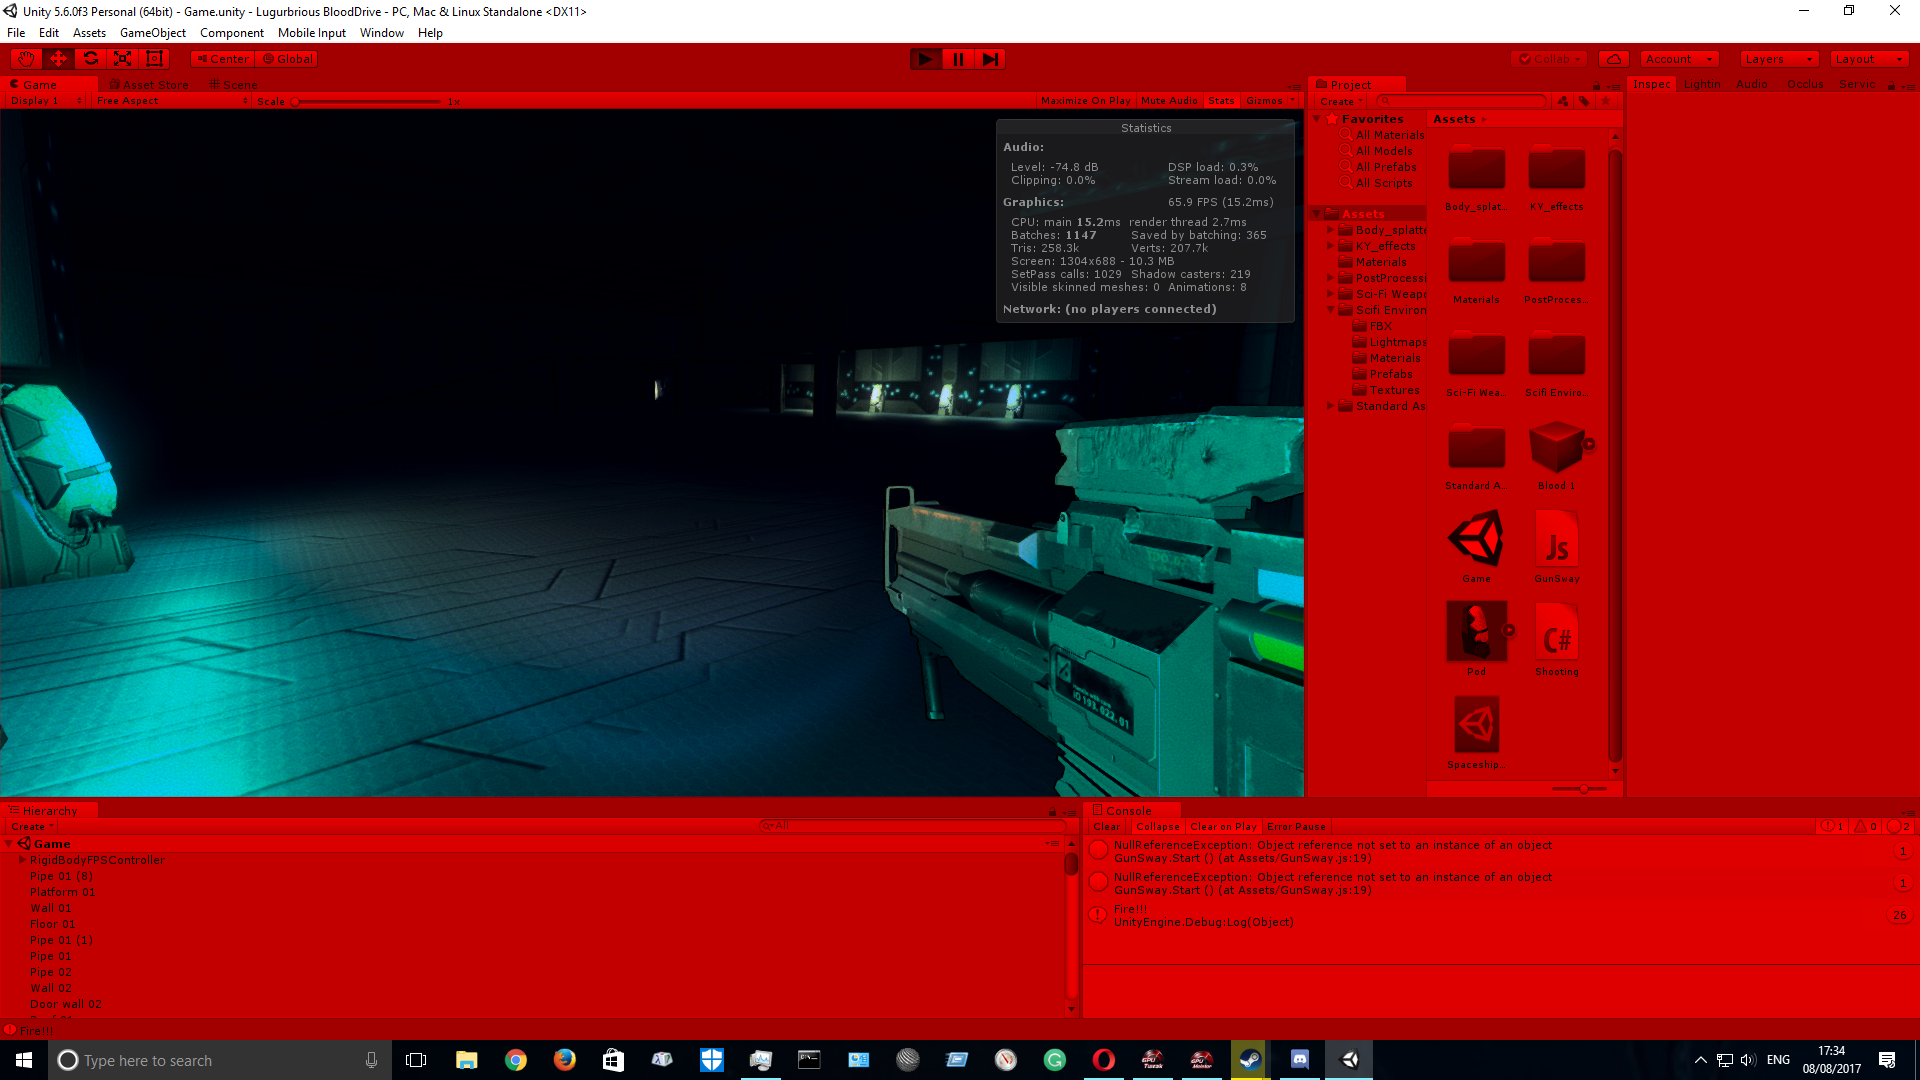Open the Component menu
Viewport: 1920px width, 1080px height.
tap(231, 33)
